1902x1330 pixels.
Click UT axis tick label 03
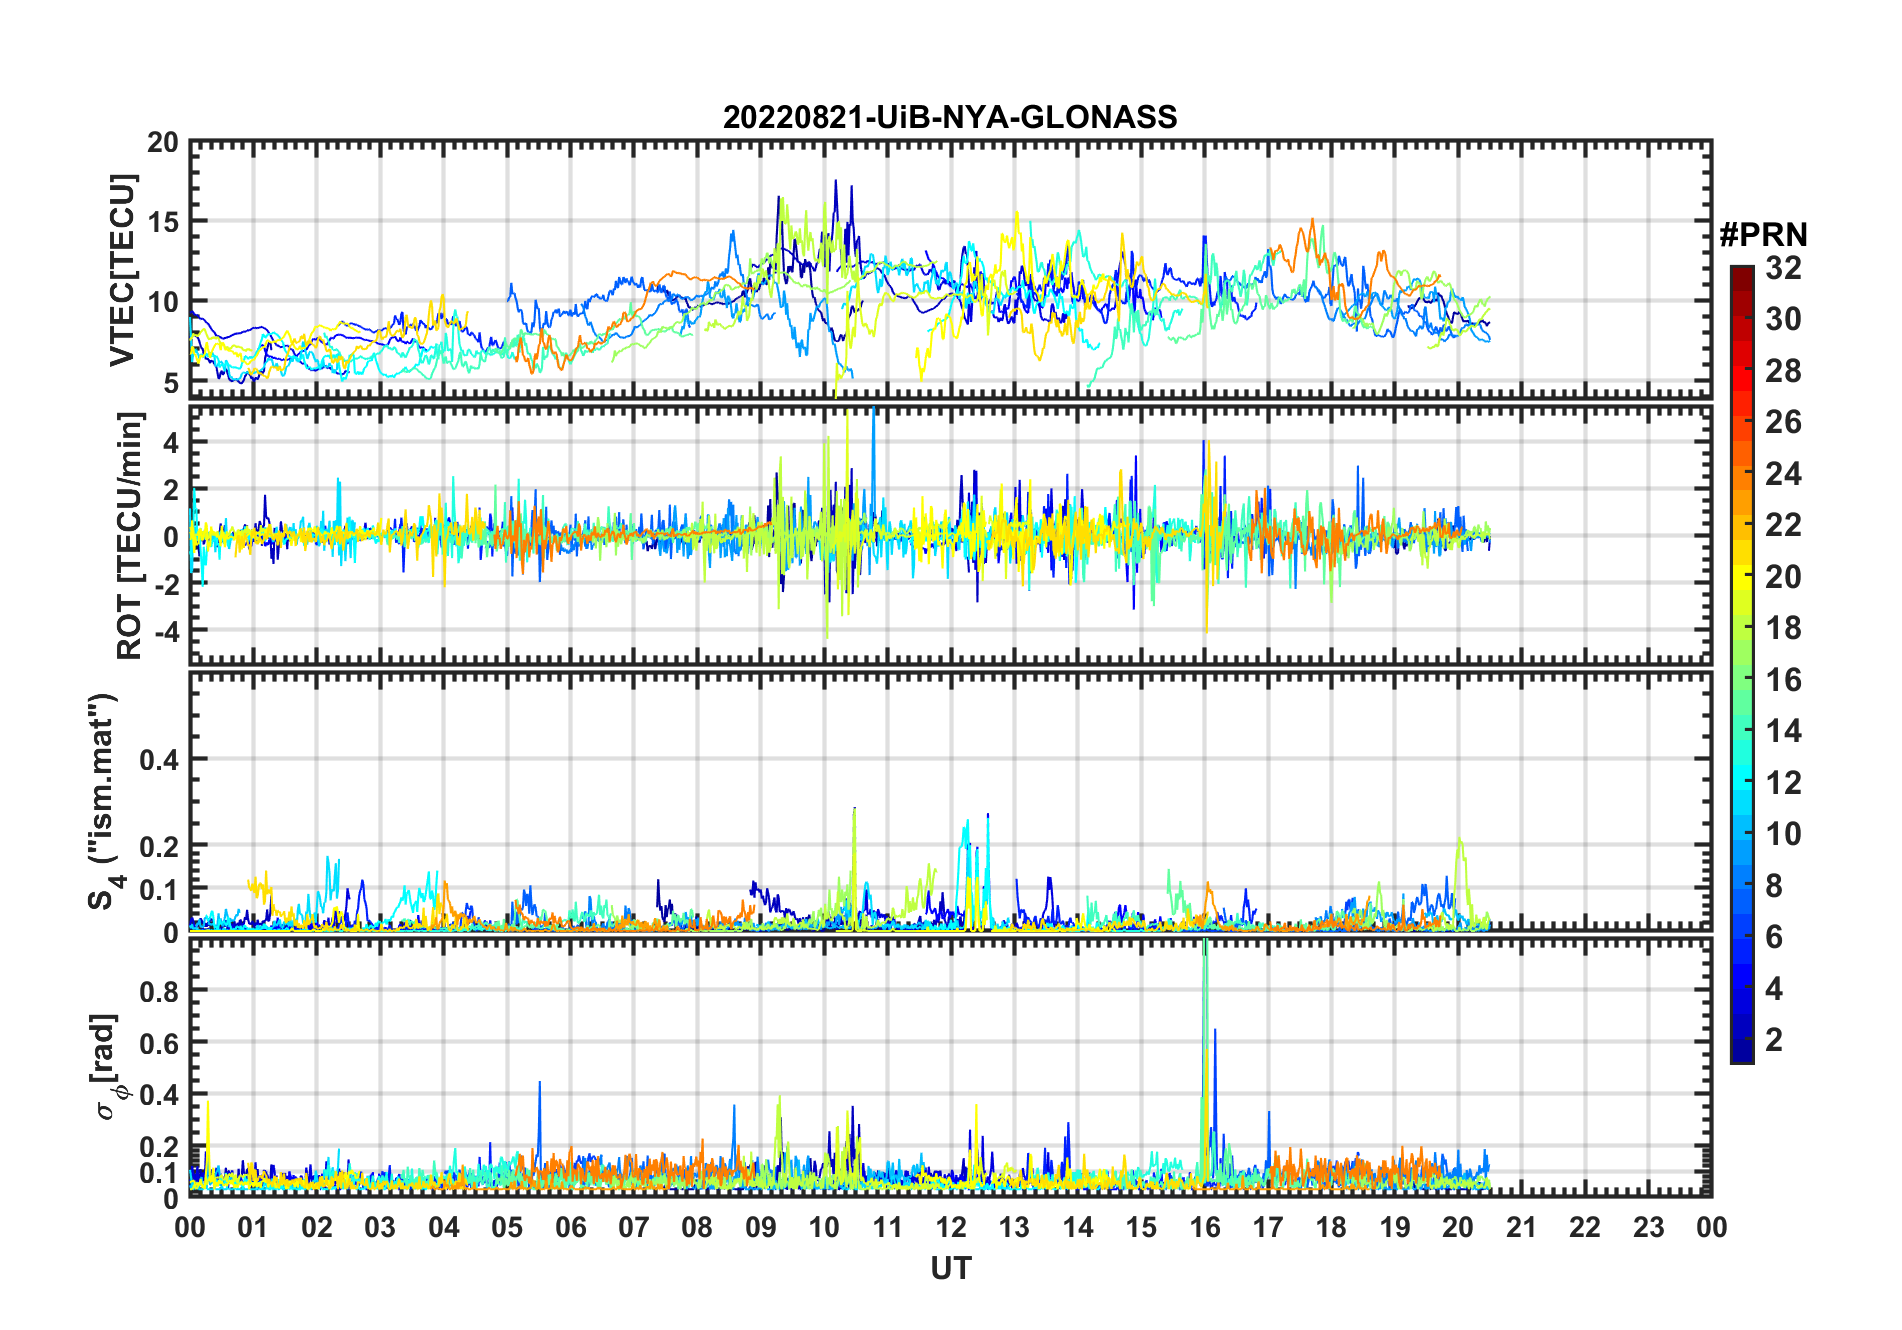tap(380, 1227)
